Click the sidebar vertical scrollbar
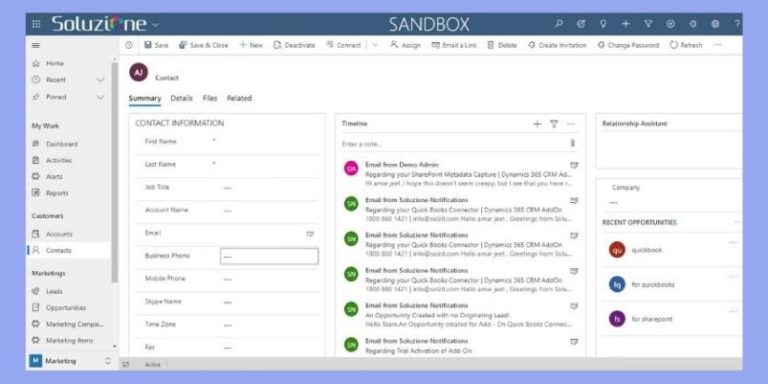The height and width of the screenshot is (384, 768). click(x=115, y=171)
